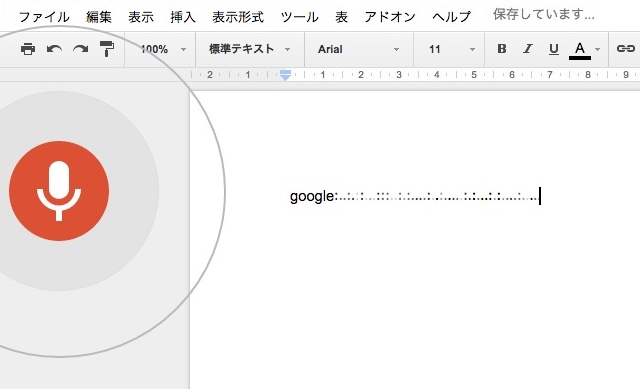Image resolution: width=640 pixels, height=389 pixels.
Task: Open the ヘルプ menu
Action: pos(451,17)
